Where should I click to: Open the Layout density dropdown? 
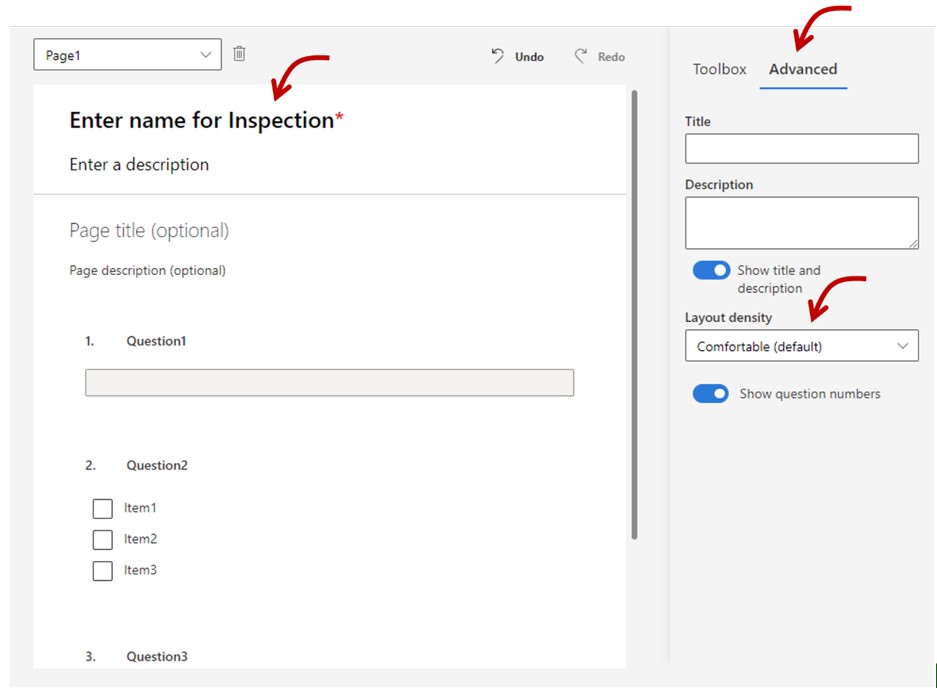coord(905,345)
